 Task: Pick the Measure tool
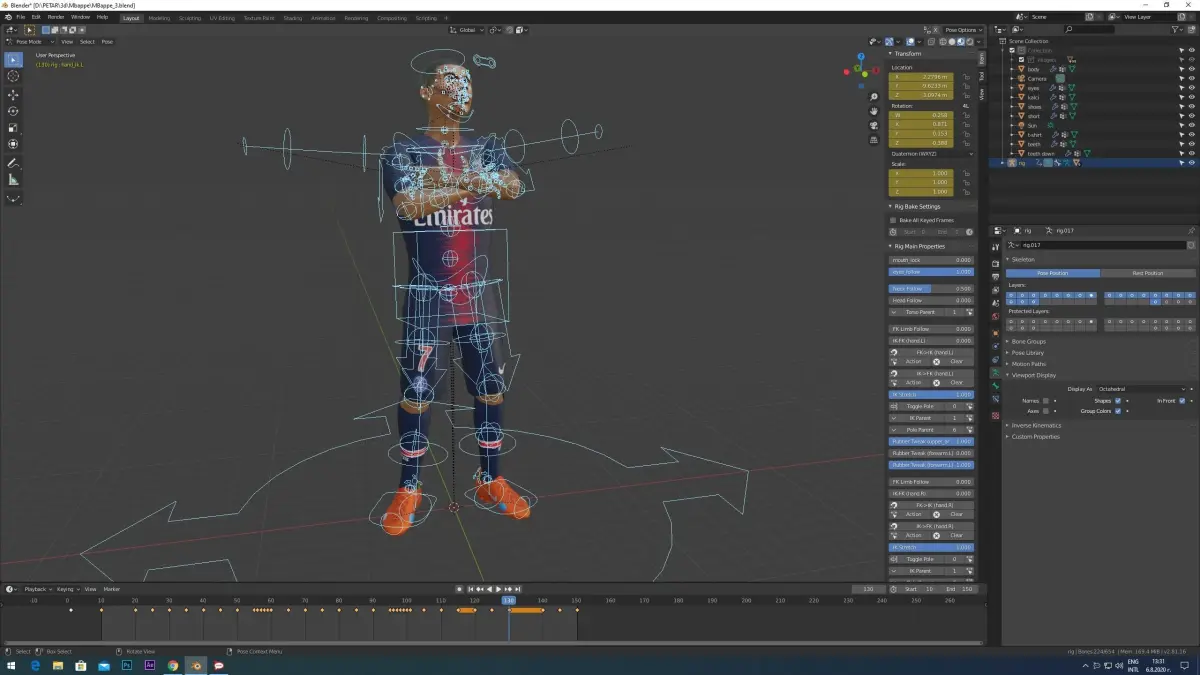click(x=13, y=180)
